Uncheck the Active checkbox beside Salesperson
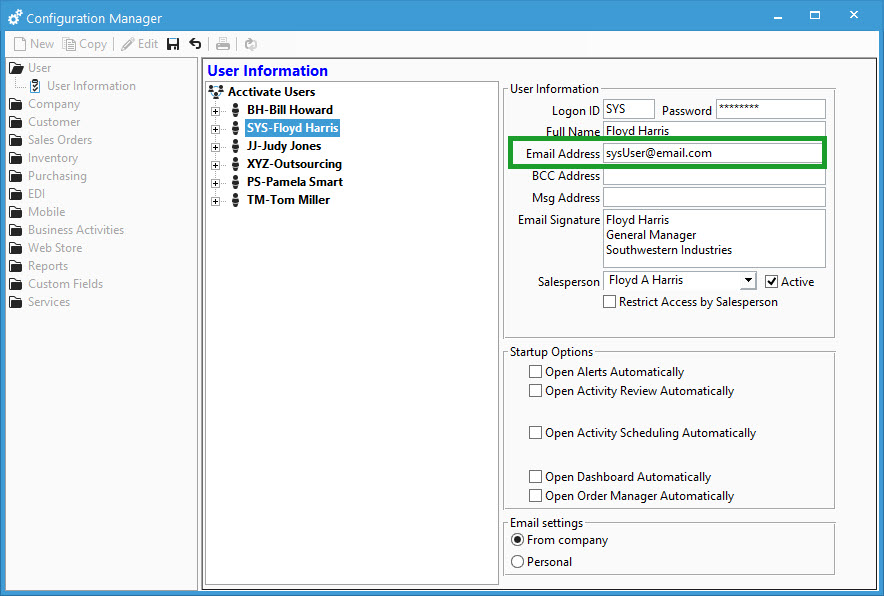Screen dimensions: 884x596 point(771,281)
